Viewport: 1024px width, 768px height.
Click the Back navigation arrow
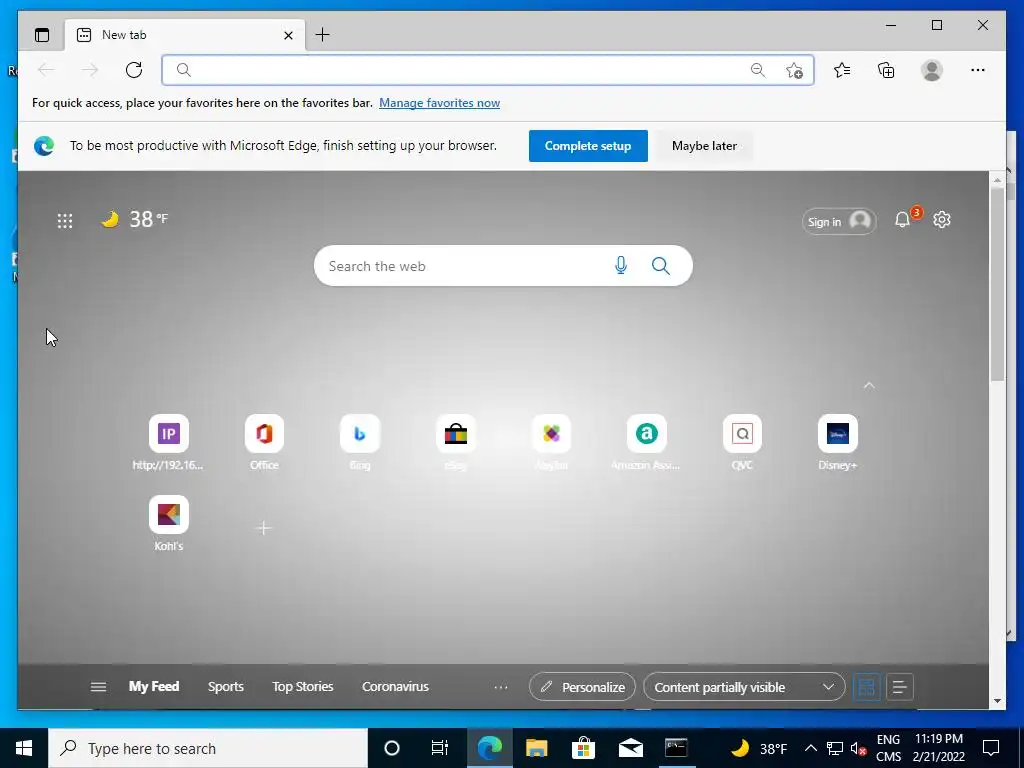46,70
